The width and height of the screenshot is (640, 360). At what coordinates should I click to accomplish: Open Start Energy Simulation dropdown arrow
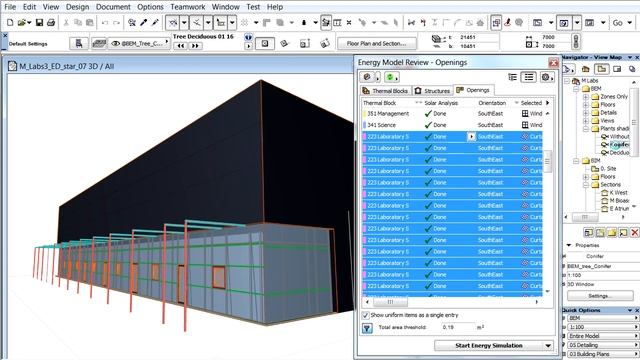[548, 346]
